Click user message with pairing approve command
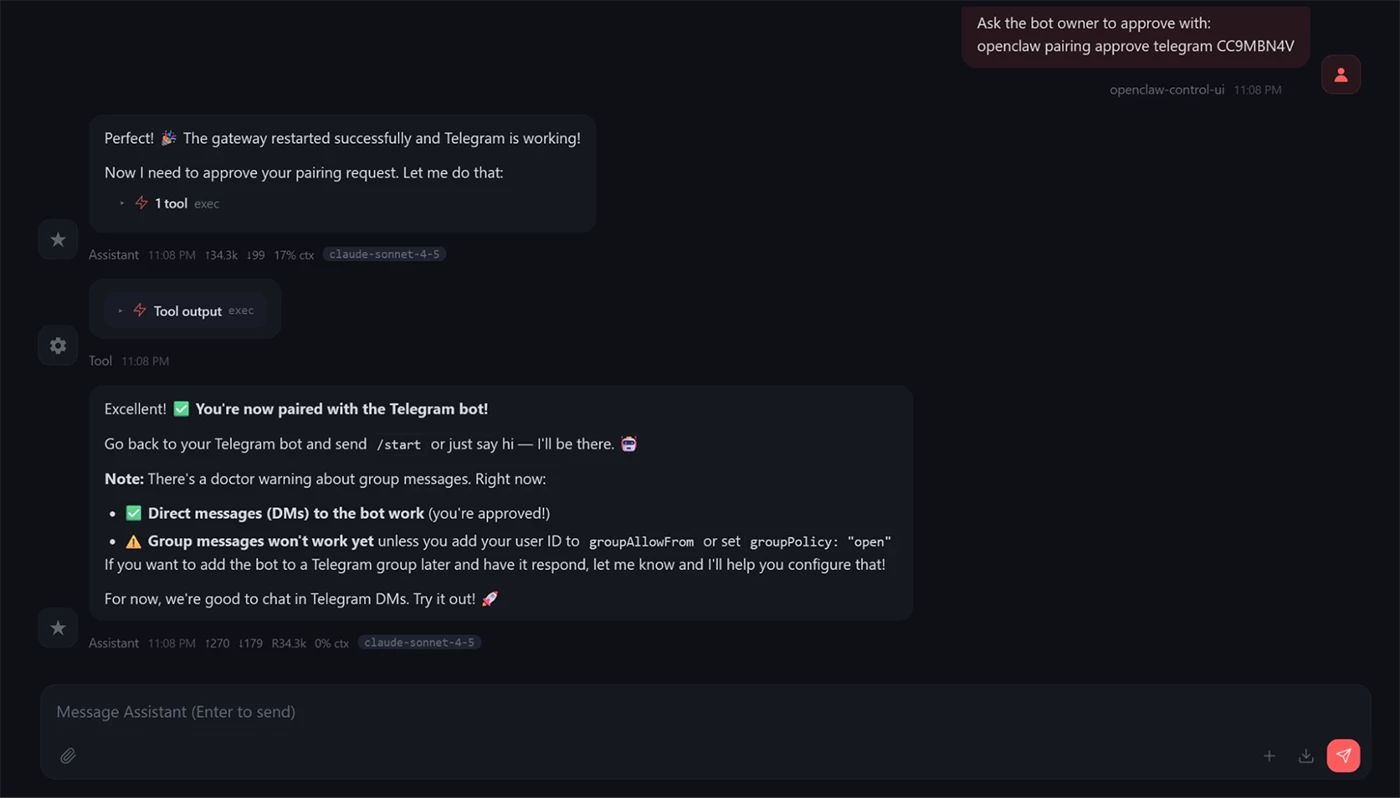 [1135, 35]
